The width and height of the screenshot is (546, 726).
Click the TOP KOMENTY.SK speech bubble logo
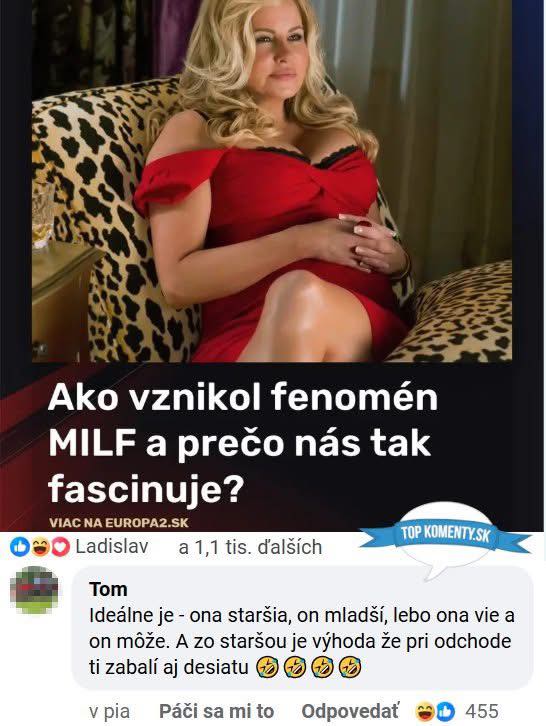pos(445,538)
